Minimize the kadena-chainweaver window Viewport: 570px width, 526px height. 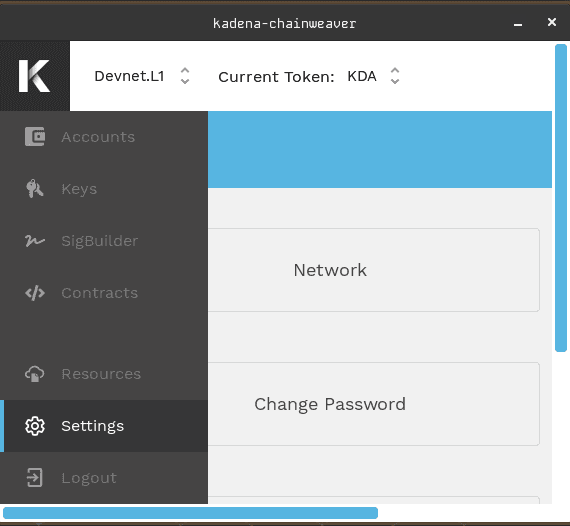[x=518, y=23]
